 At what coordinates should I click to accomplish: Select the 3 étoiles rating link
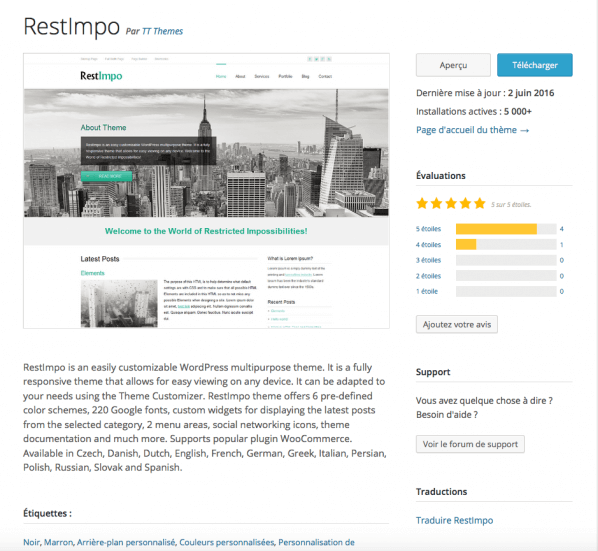click(428, 260)
